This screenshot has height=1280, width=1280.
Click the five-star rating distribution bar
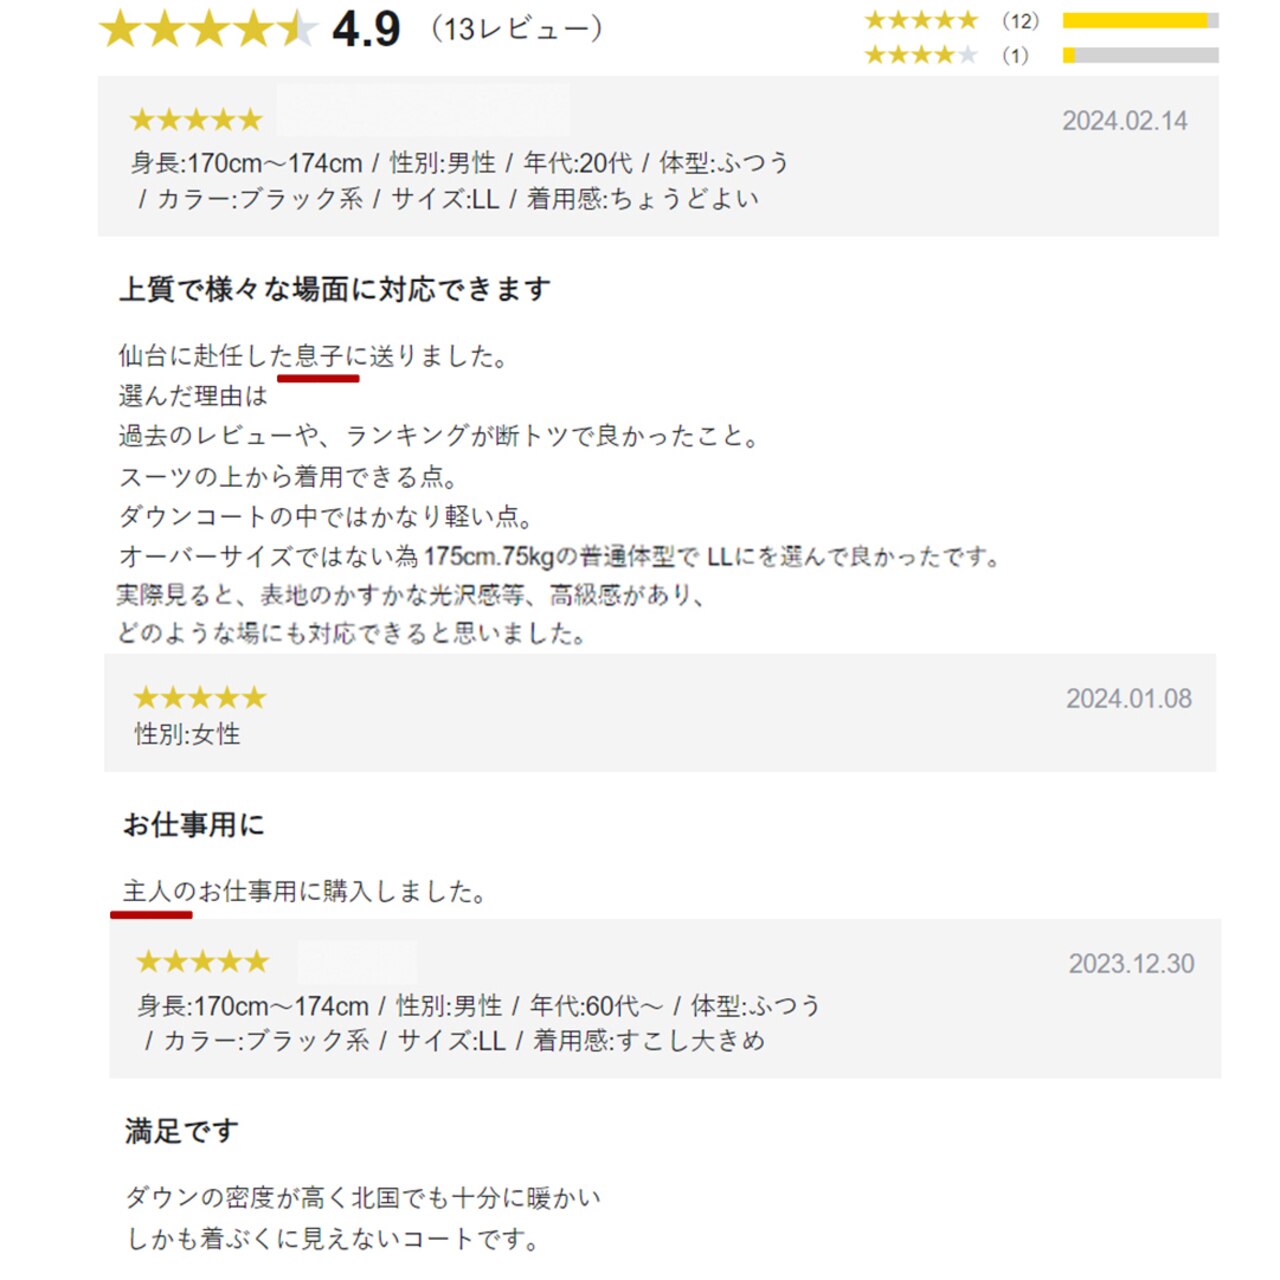click(1140, 20)
